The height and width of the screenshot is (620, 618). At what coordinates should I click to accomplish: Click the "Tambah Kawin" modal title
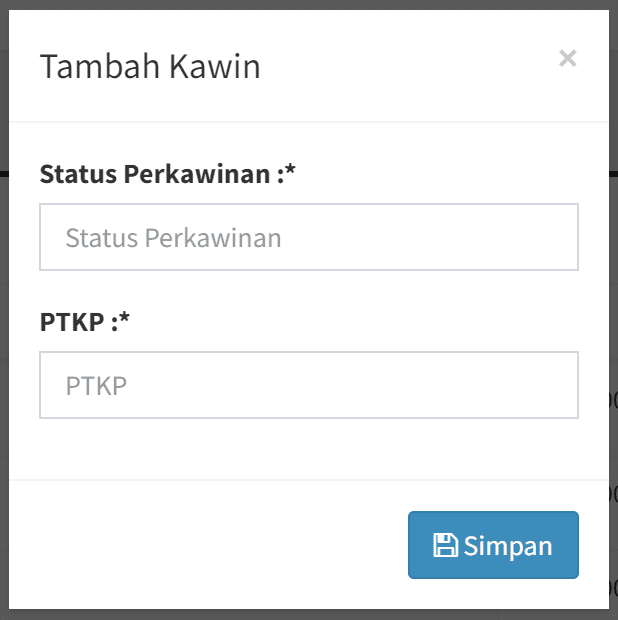pos(150,67)
